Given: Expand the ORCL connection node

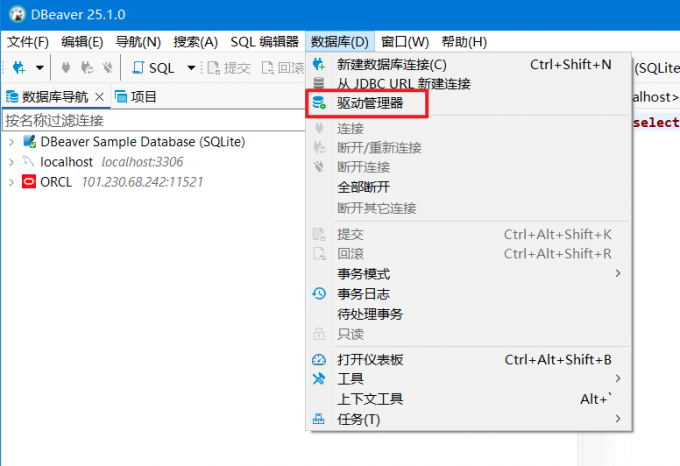Looking at the screenshot, I should (x=12, y=182).
